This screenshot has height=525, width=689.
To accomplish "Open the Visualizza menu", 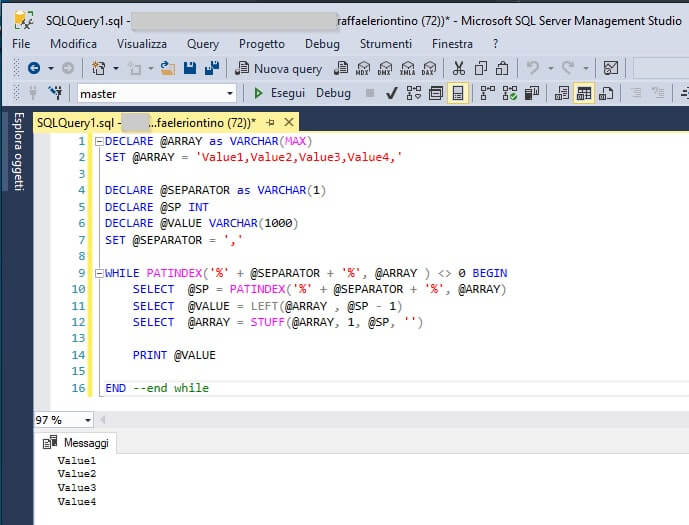I will pyautogui.click(x=141, y=44).
